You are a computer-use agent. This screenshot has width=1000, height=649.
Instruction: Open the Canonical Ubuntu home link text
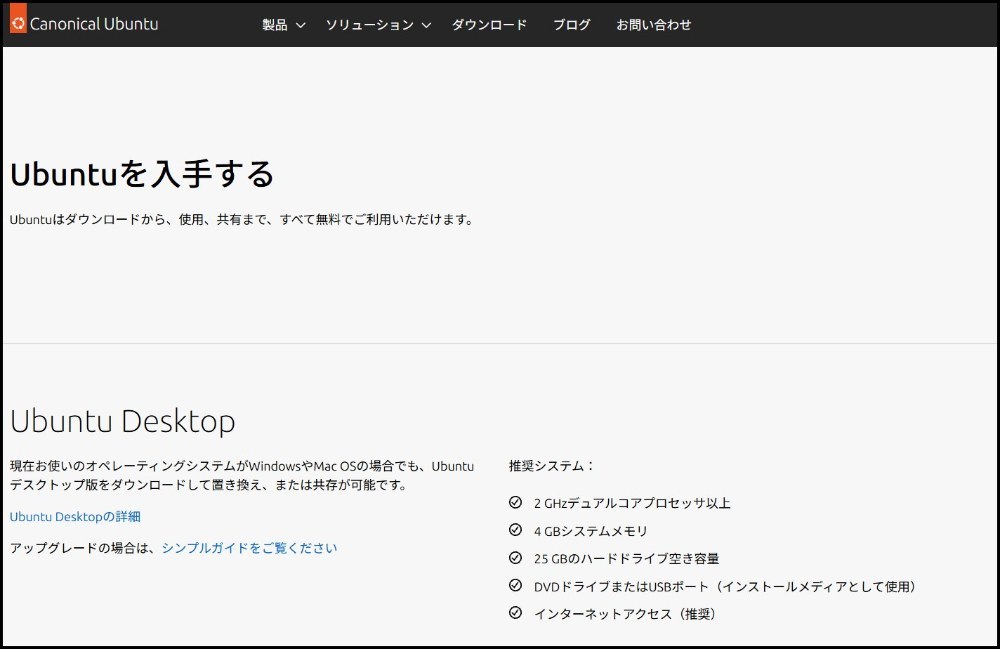pyautogui.click(x=94, y=24)
